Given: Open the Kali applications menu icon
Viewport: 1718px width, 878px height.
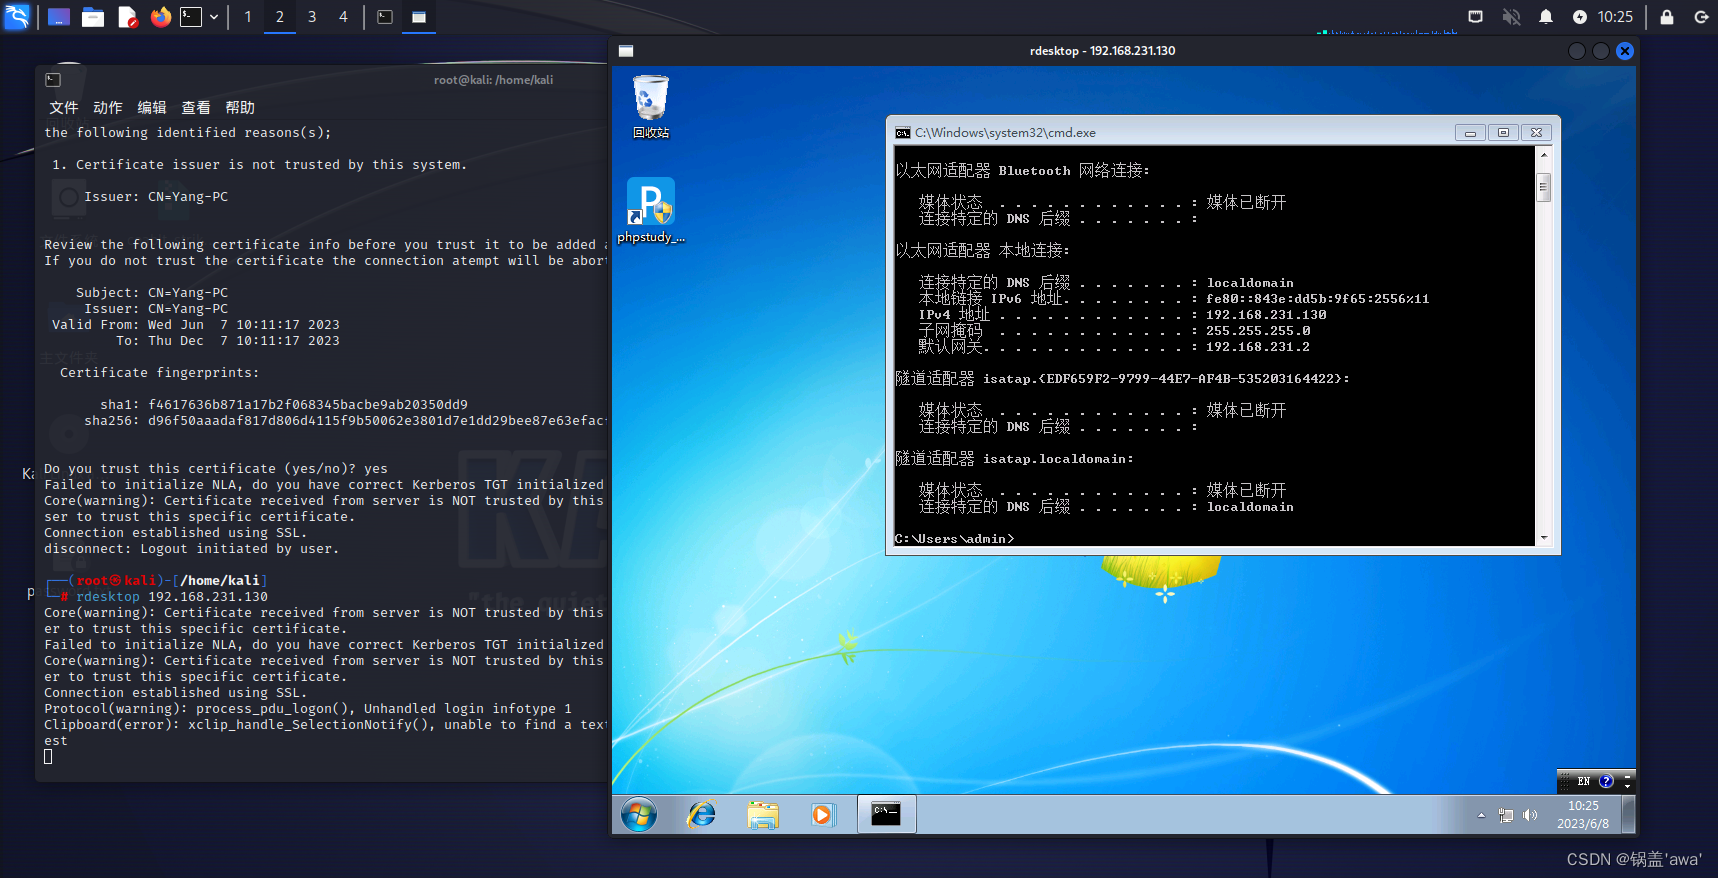Looking at the screenshot, I should click(17, 17).
